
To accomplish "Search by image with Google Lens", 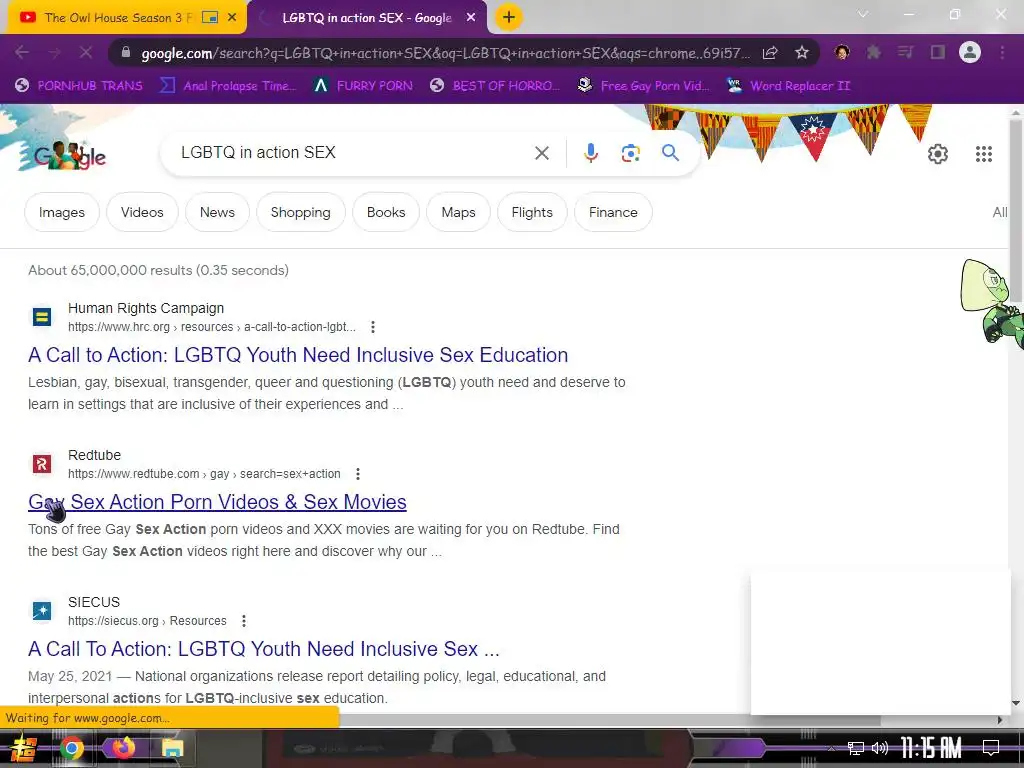I will click(630, 153).
